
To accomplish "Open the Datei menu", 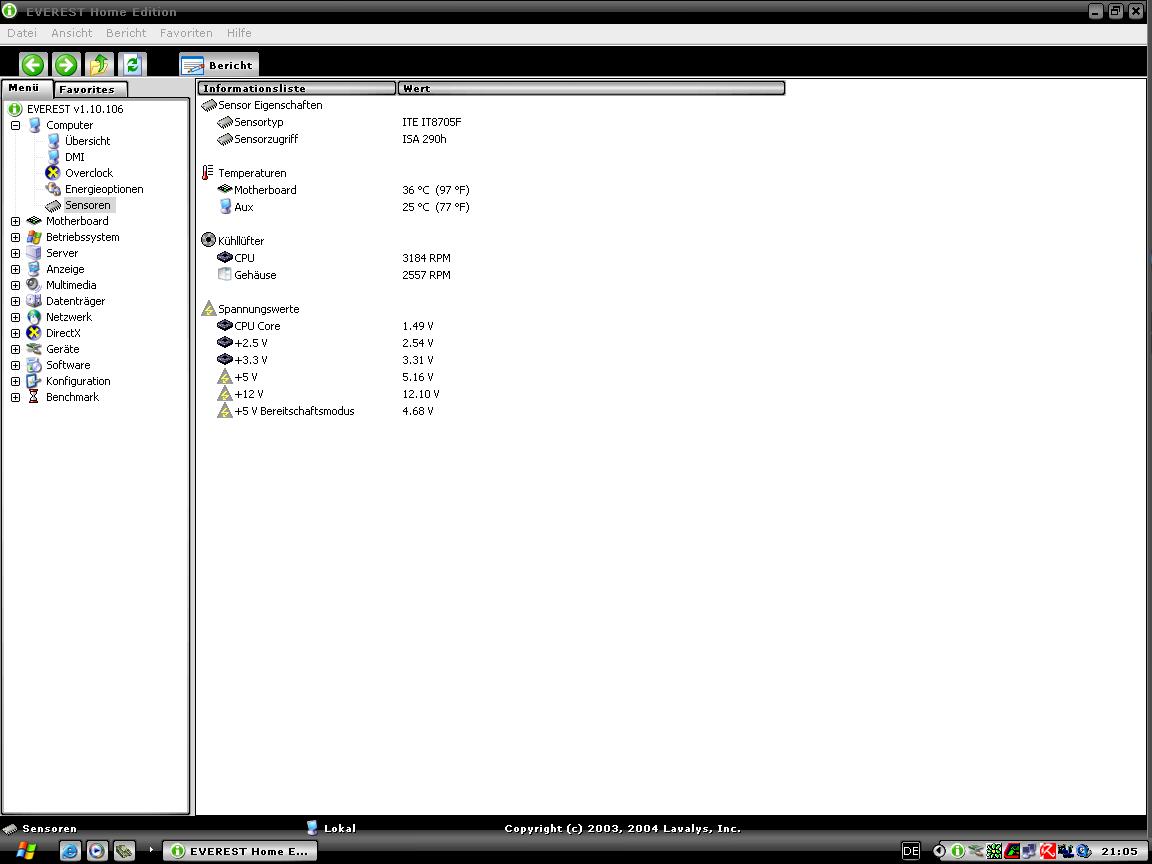I will click(22, 33).
